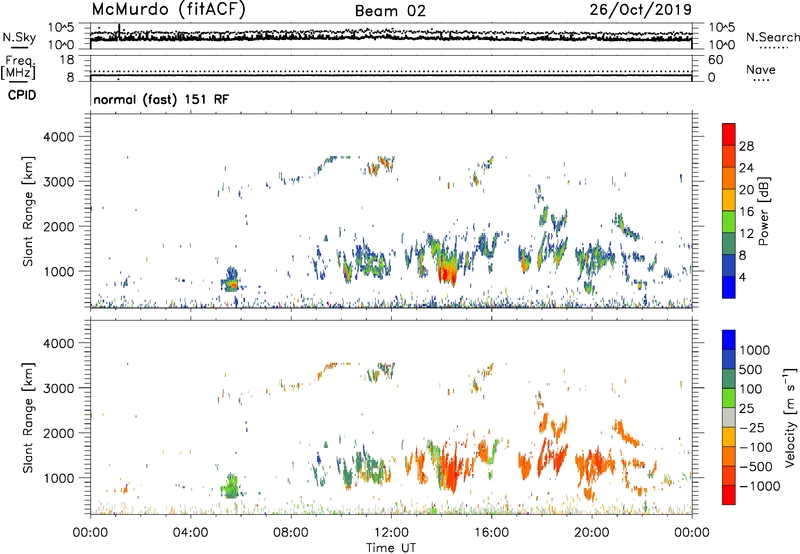Click the '18' frequency axis value
Image resolution: width=800 pixels, height=554 pixels.
coord(66,60)
